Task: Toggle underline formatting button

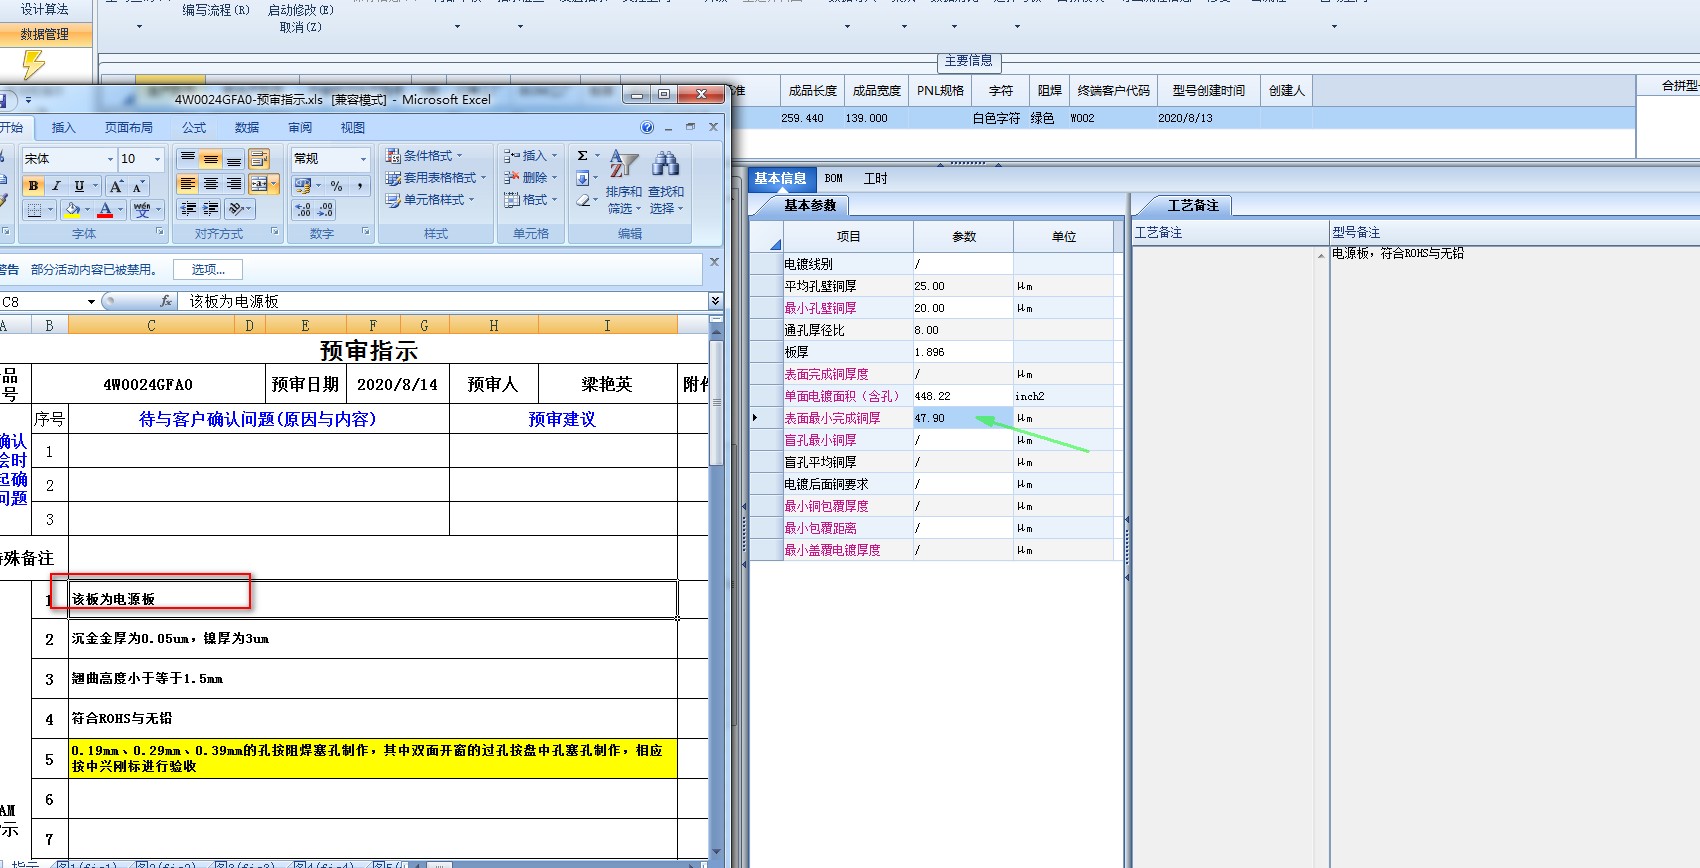Action: point(79,186)
